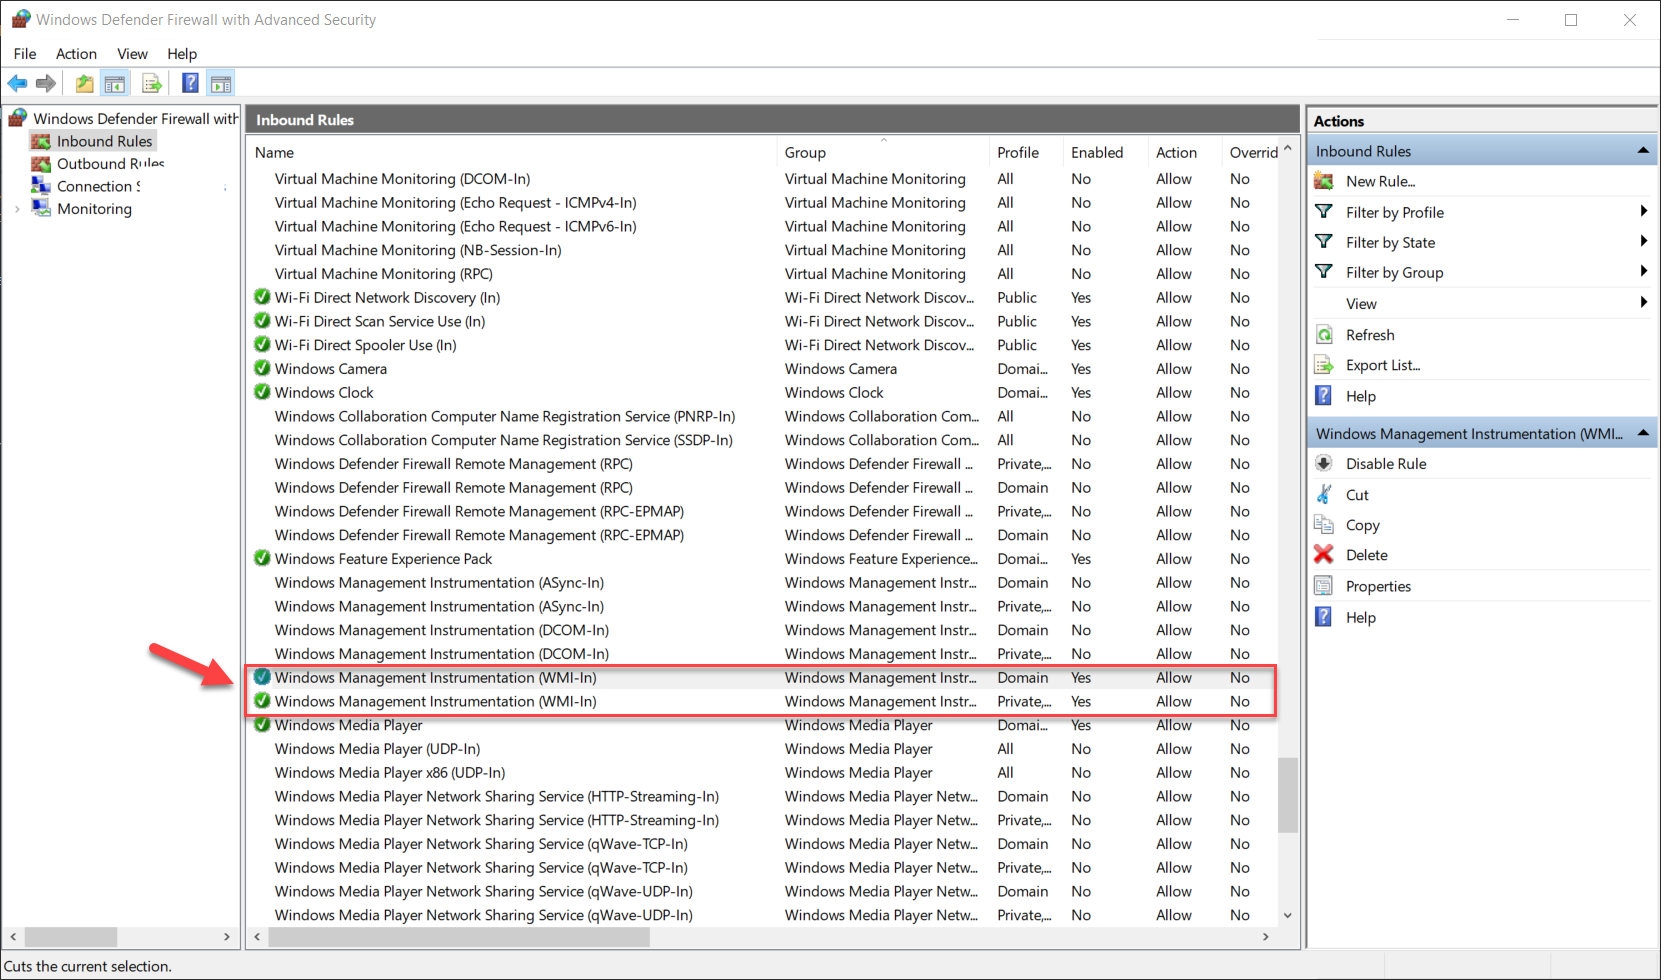Click the Name column header to sort rules
The width and height of the screenshot is (1661, 980).
[274, 152]
